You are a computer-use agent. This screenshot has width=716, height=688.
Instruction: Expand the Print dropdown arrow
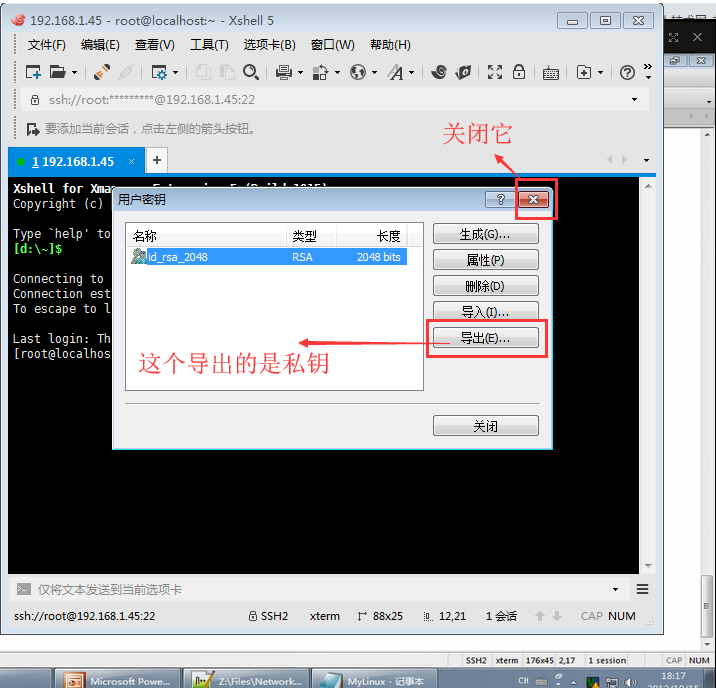(300, 73)
